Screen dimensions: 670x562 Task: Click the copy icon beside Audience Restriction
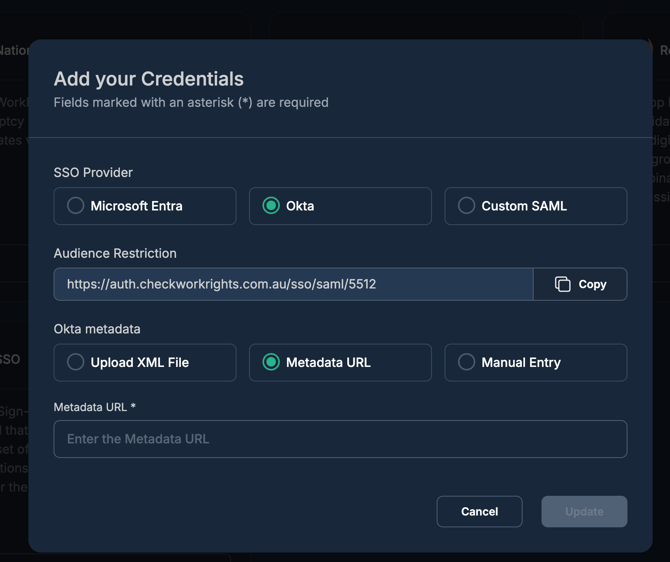(x=562, y=284)
